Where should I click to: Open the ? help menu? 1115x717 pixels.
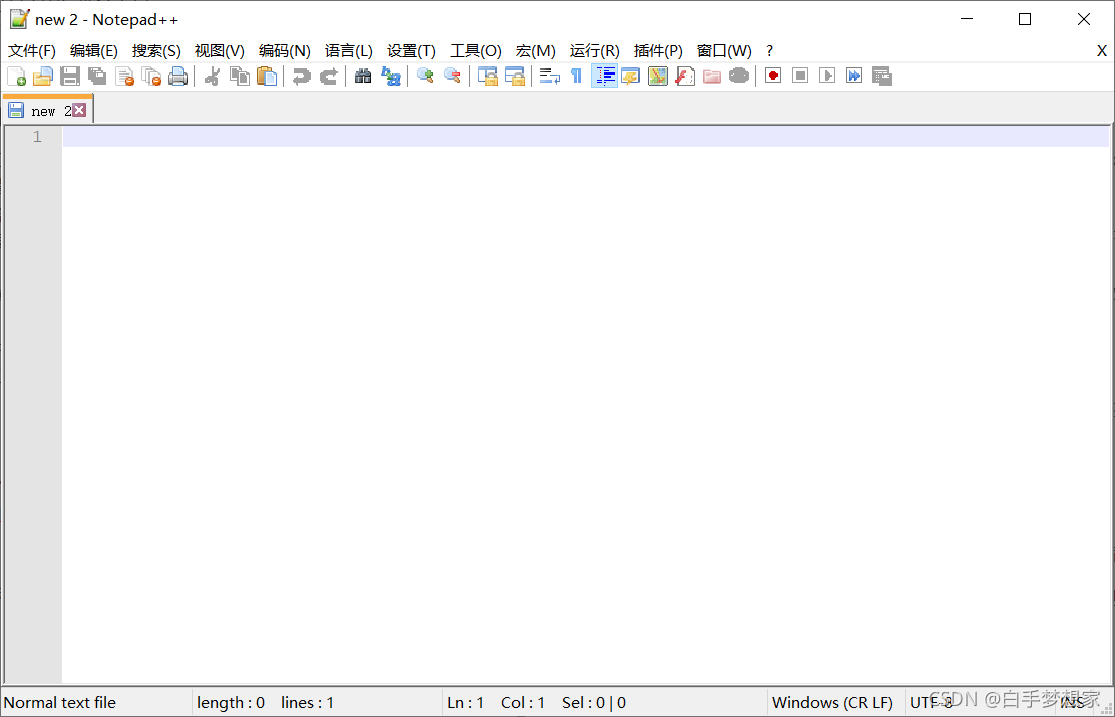coord(769,51)
